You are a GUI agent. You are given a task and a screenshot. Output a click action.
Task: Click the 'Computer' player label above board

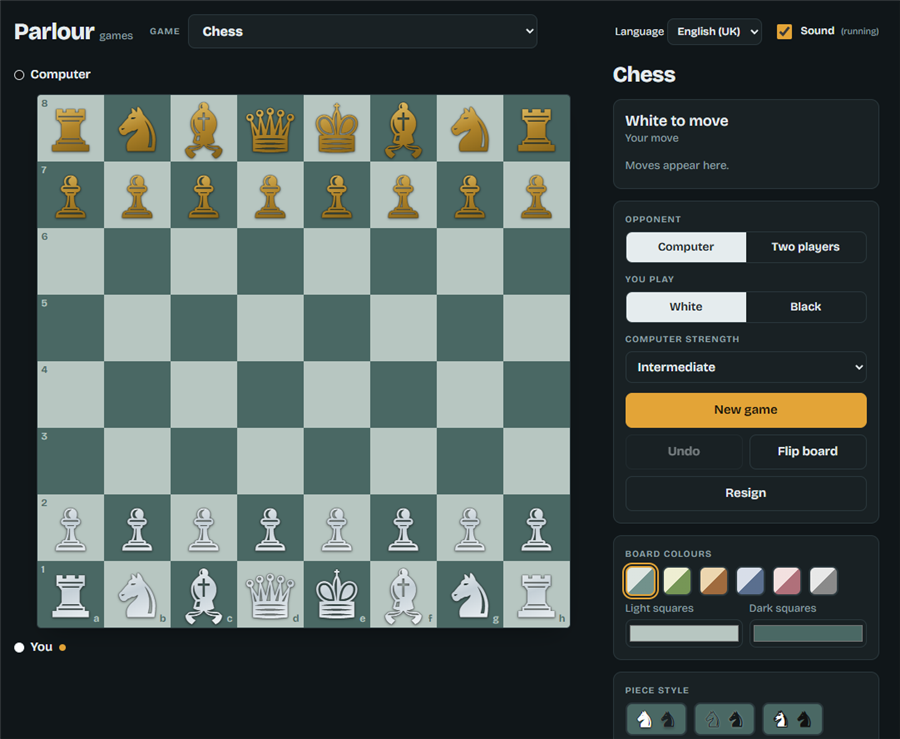[60, 75]
